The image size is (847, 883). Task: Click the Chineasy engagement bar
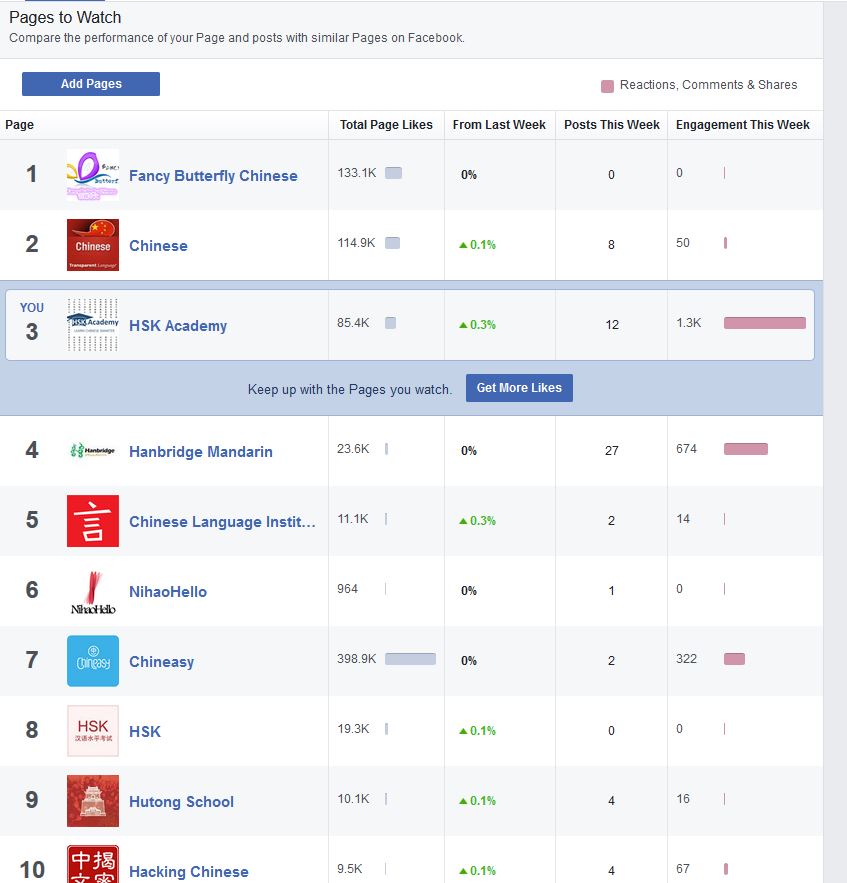[x=734, y=659]
